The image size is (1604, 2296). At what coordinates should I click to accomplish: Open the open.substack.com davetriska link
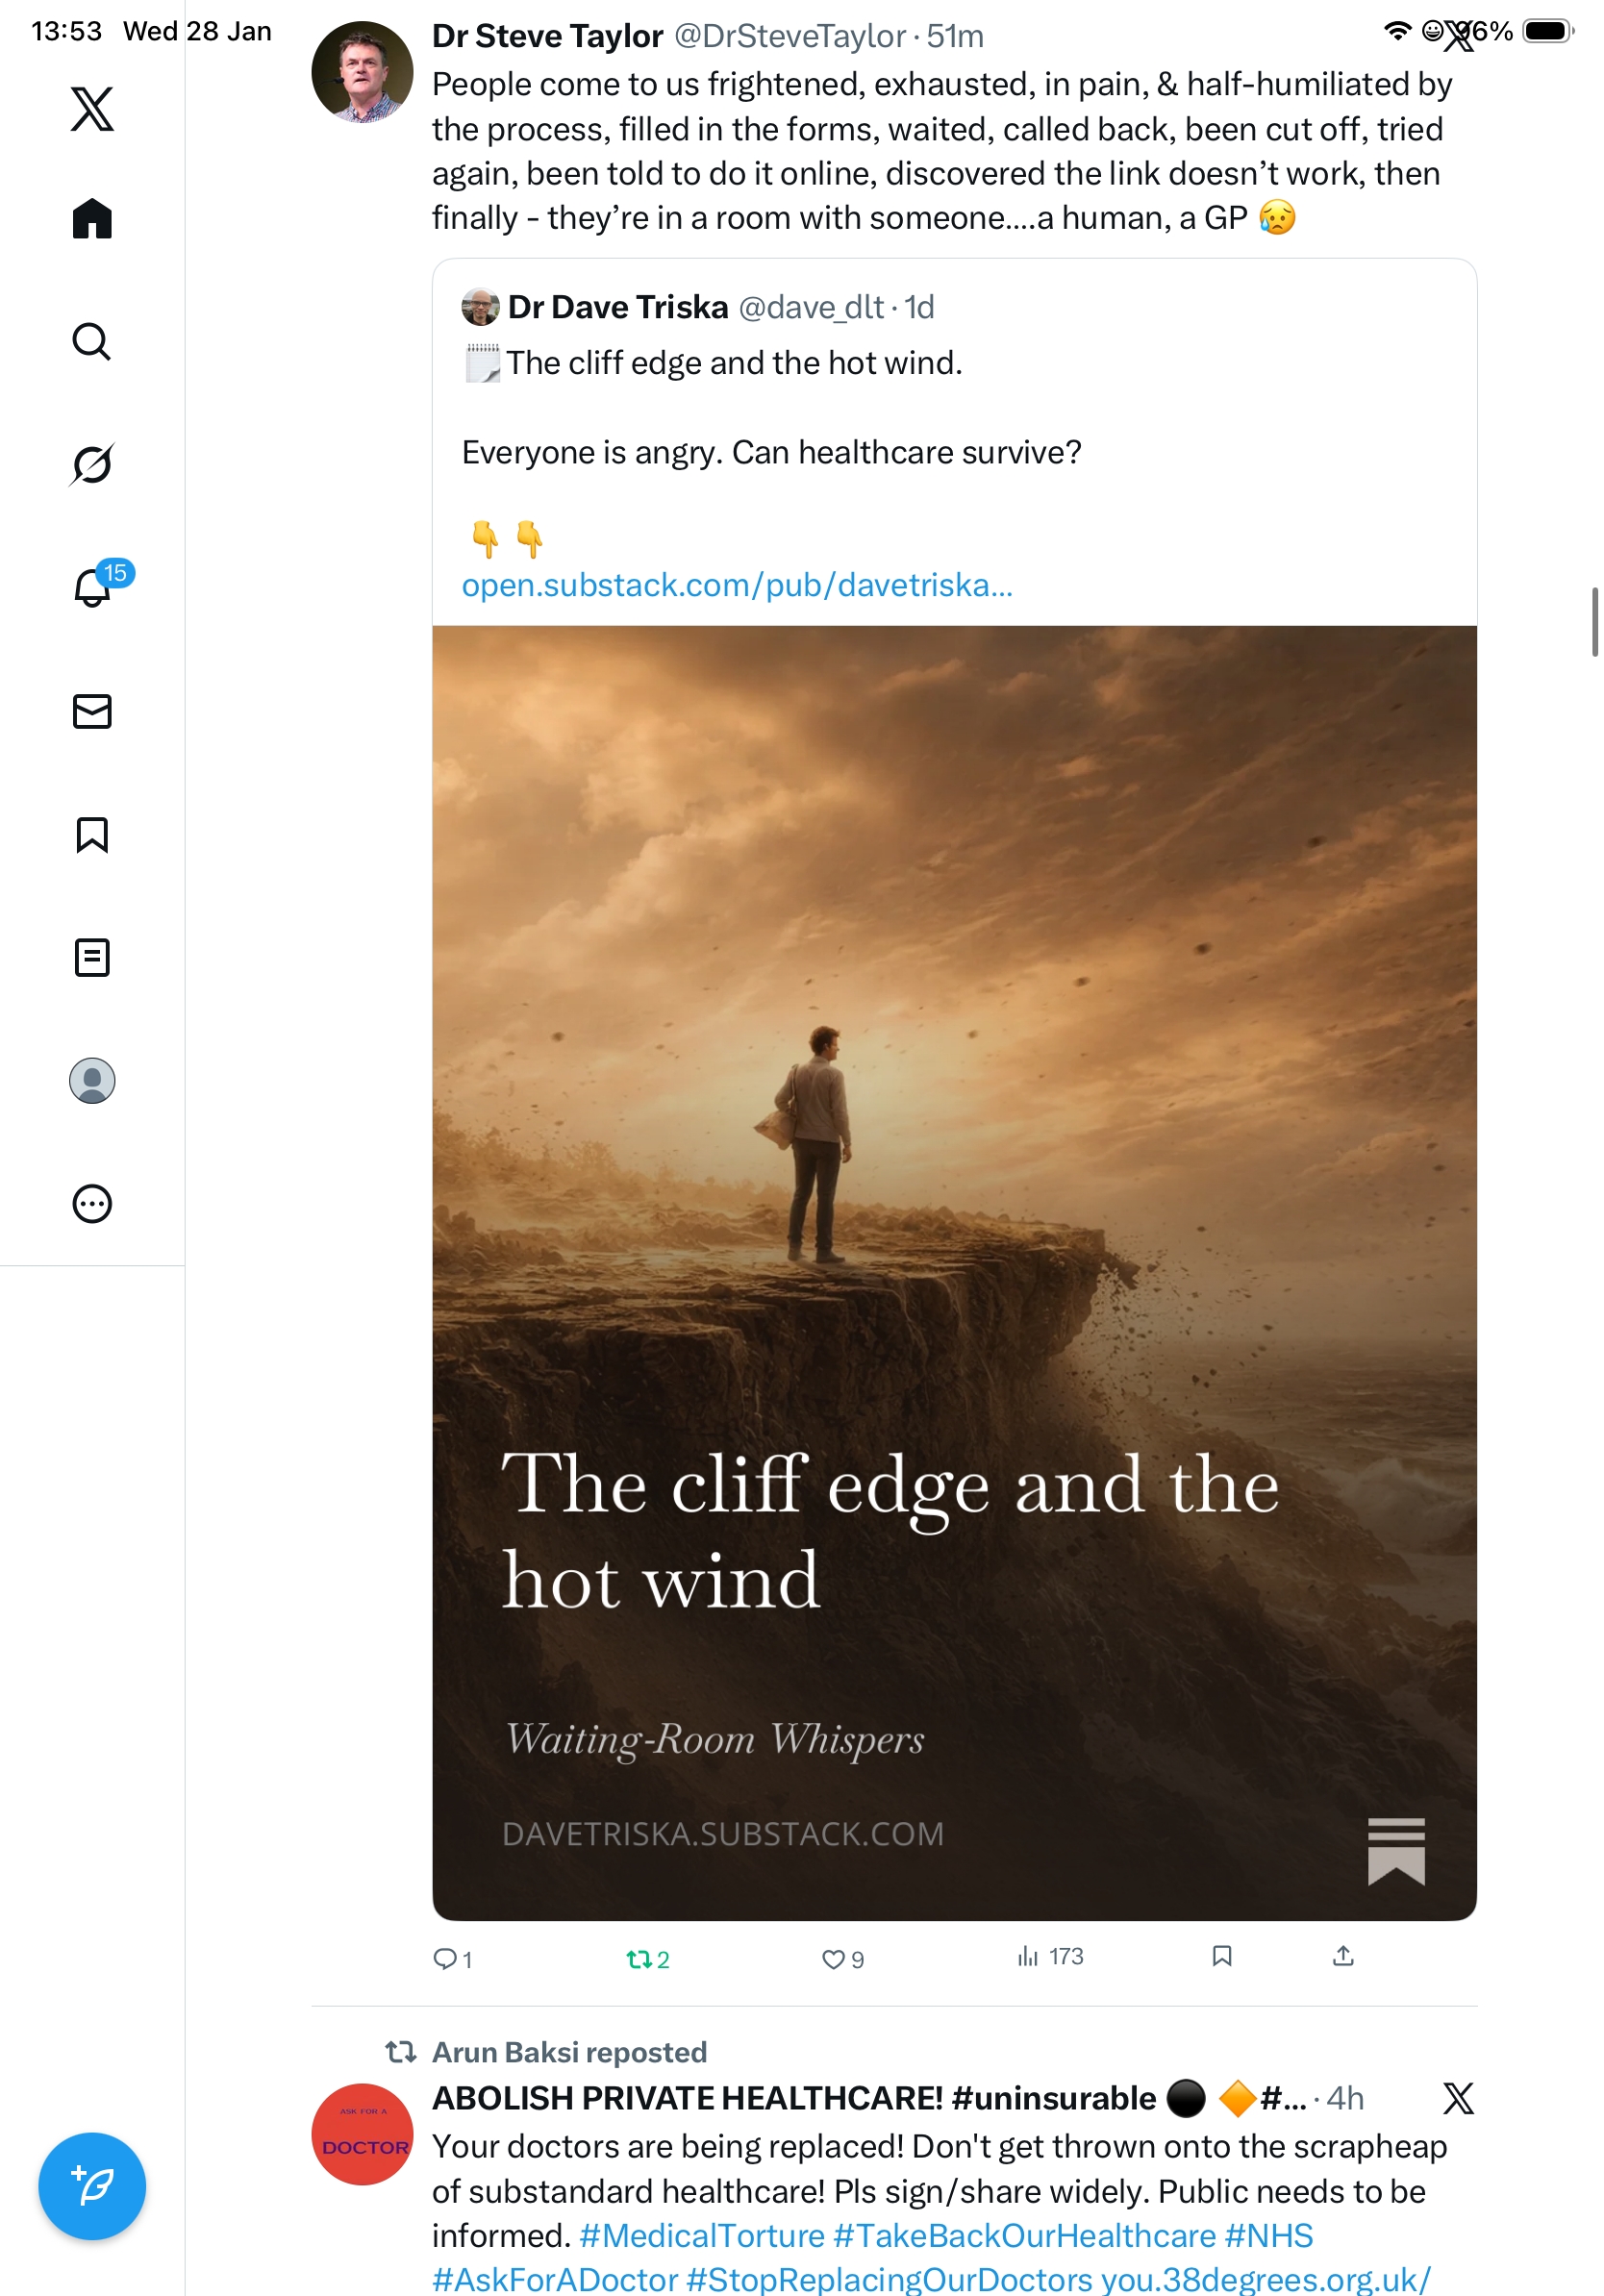(x=737, y=585)
